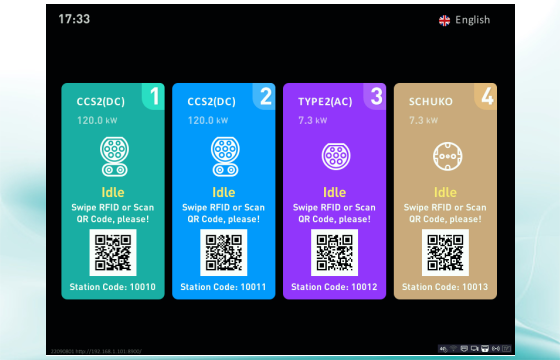
Task: Tap the QR code for station 10013
Action: tap(445, 252)
